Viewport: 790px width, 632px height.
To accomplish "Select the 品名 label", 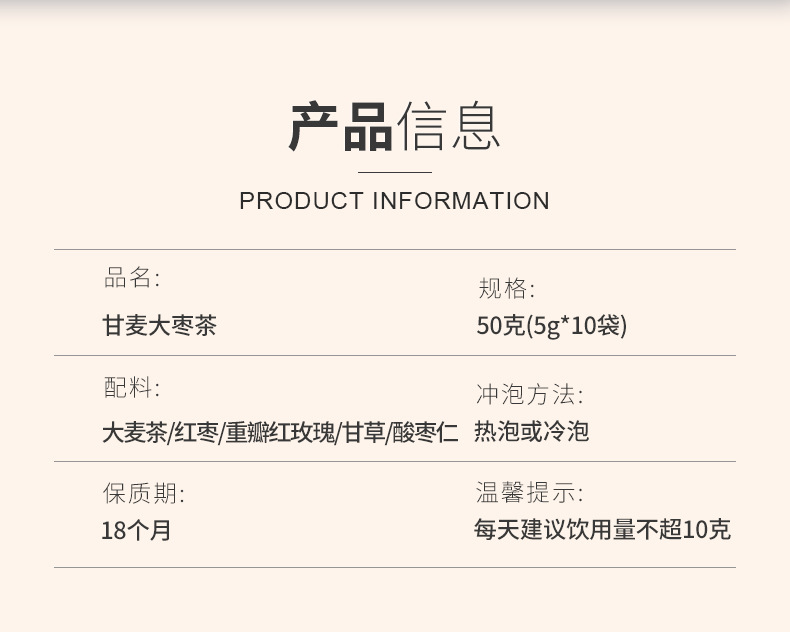I will point(131,278).
